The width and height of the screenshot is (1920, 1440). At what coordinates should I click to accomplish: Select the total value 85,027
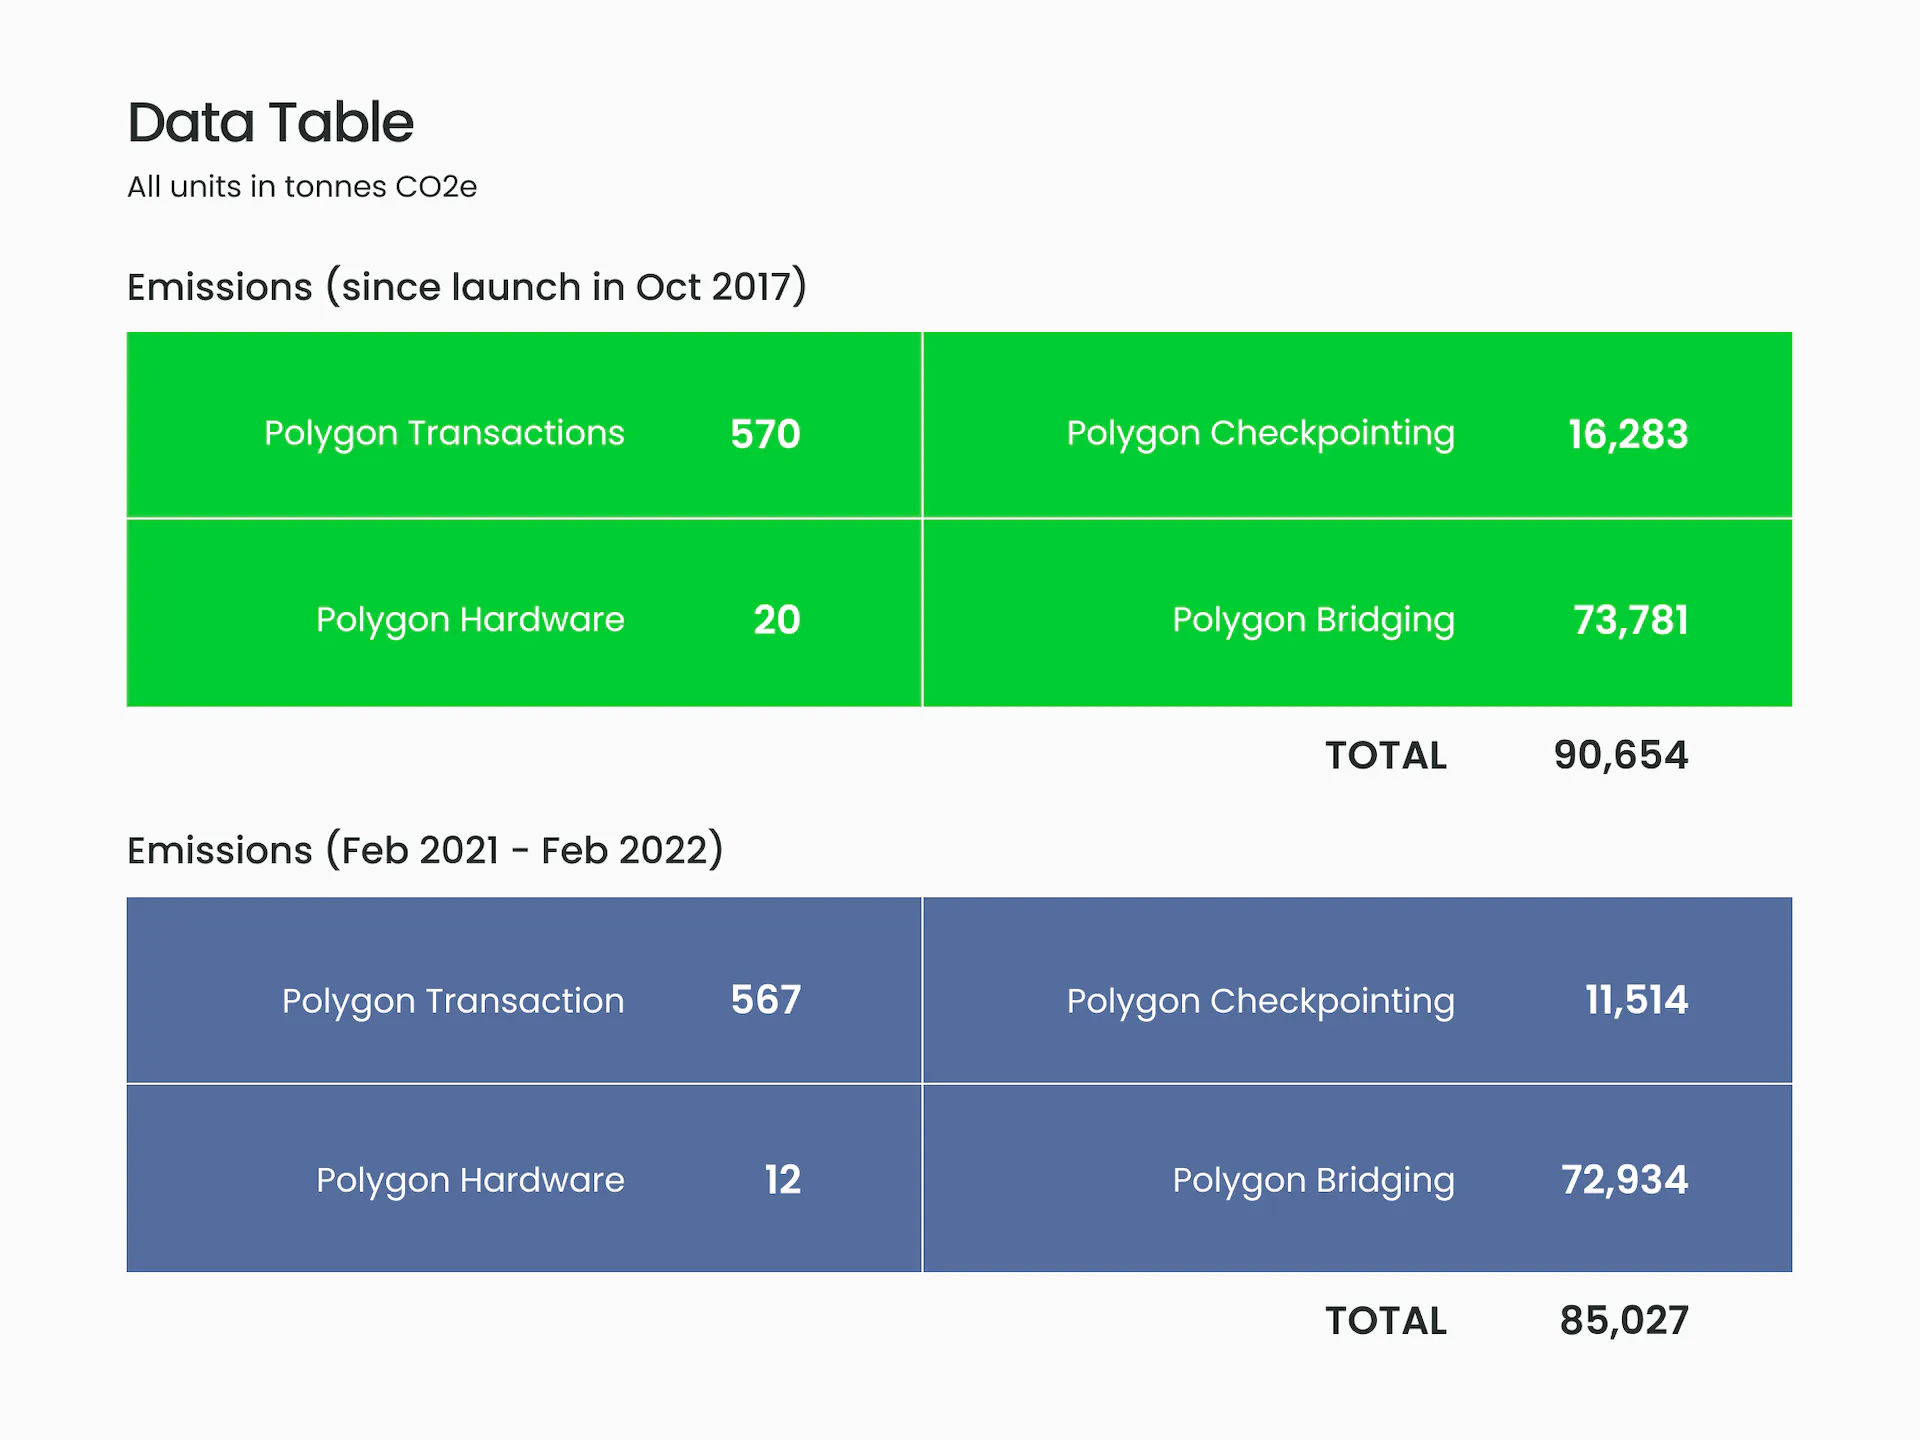click(1624, 1321)
